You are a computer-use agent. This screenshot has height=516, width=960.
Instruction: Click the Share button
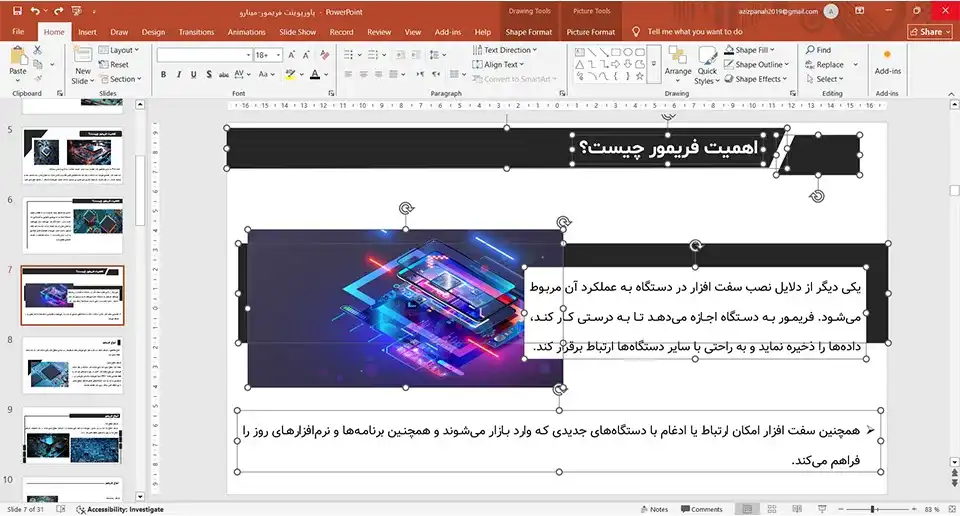[x=929, y=32]
